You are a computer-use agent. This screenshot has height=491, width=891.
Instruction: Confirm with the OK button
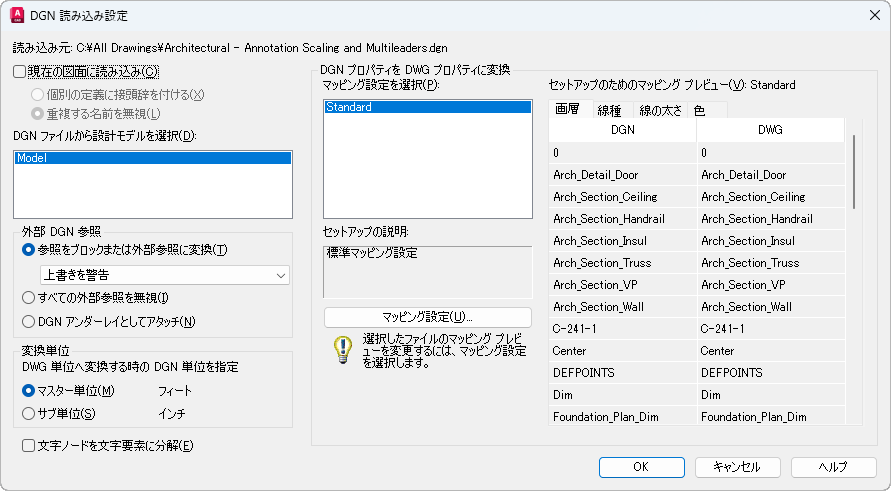coord(642,467)
